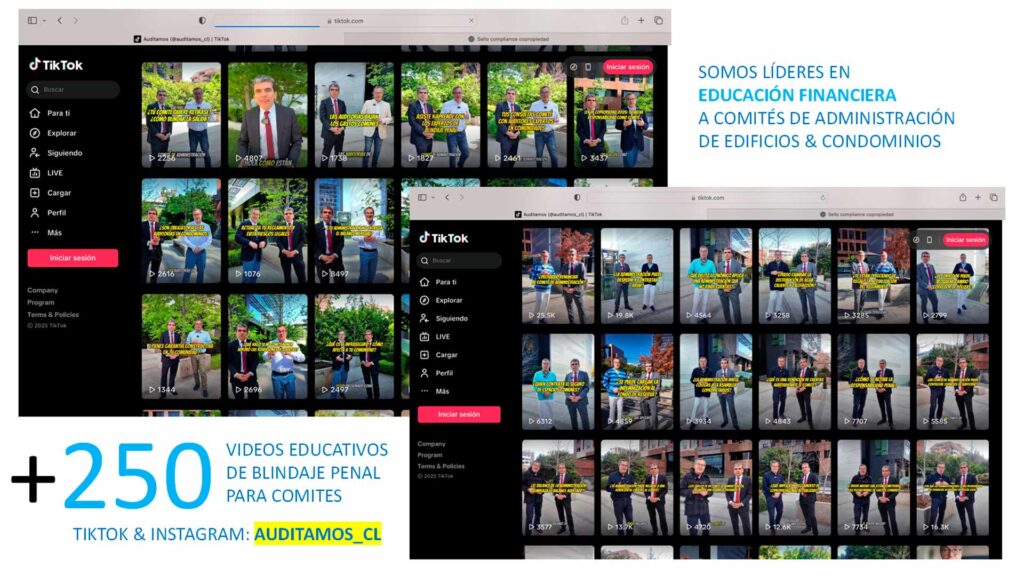Click Terms & Policies link in front window
The width and height of the screenshot is (1024, 576).
441,466
